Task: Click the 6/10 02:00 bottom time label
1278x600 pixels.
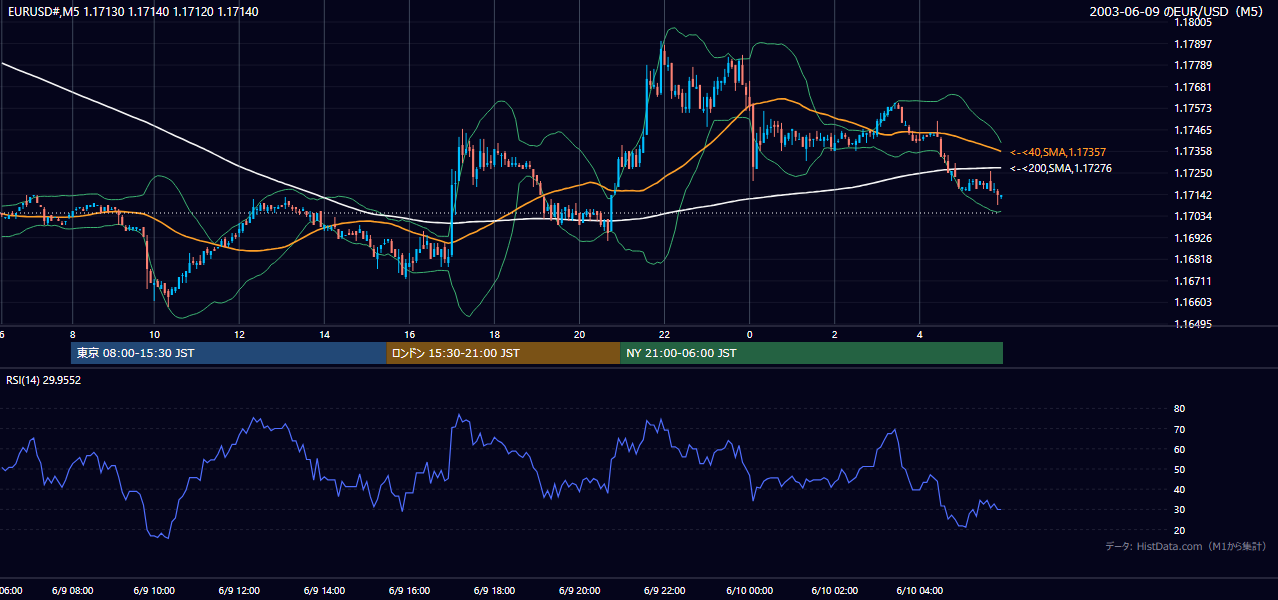Action: pos(835,590)
